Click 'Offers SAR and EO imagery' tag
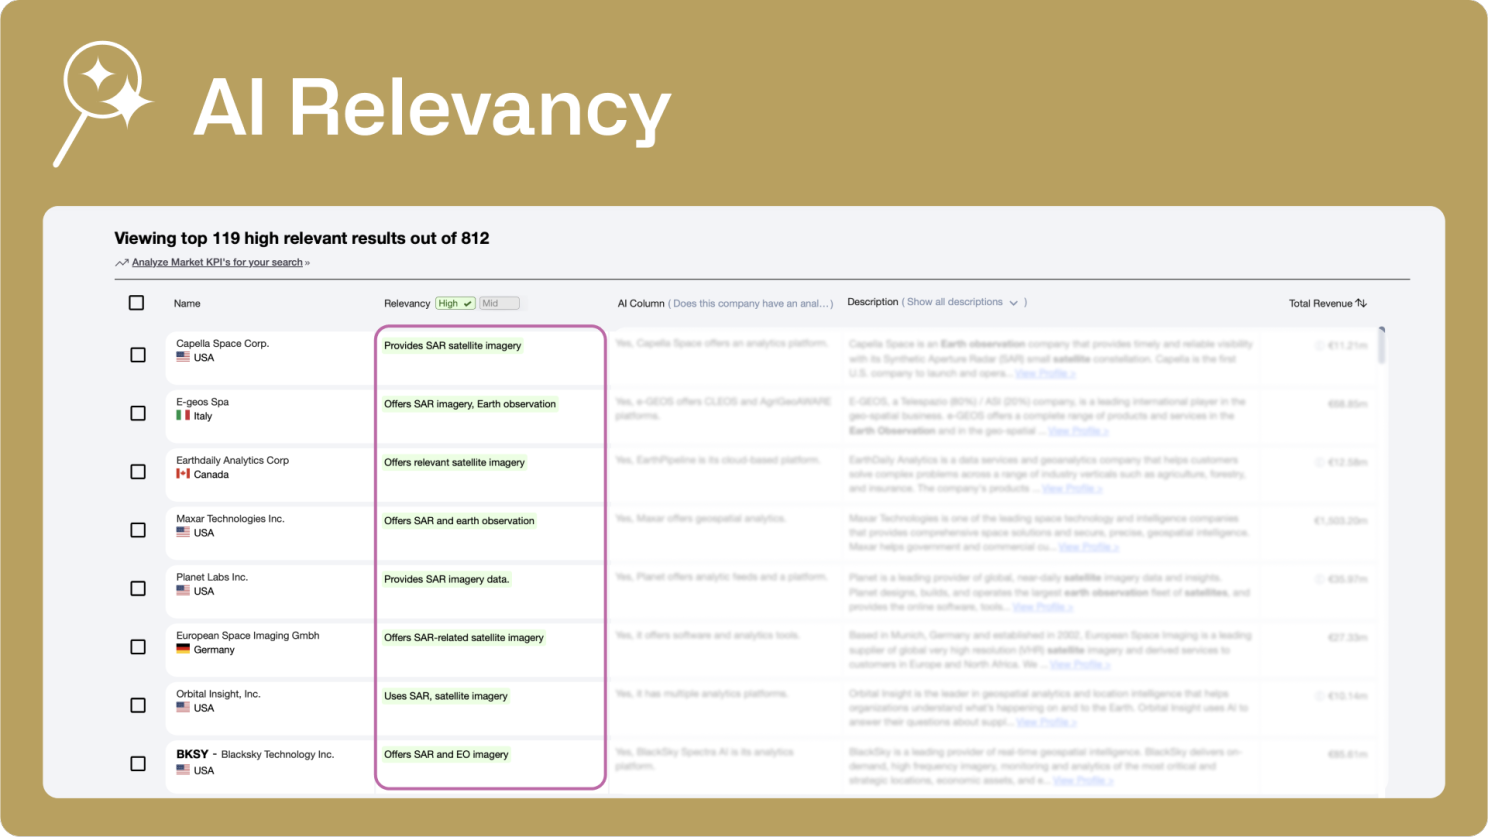The width and height of the screenshot is (1488, 837). click(x=446, y=754)
